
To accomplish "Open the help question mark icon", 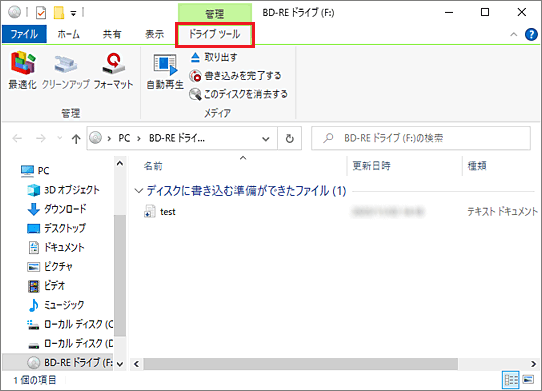I will (531, 34).
